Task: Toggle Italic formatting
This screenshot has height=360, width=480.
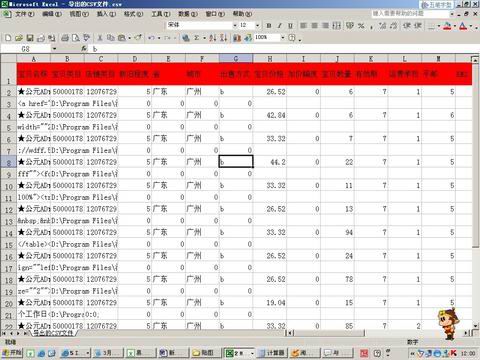Action: pyautogui.click(x=280, y=26)
